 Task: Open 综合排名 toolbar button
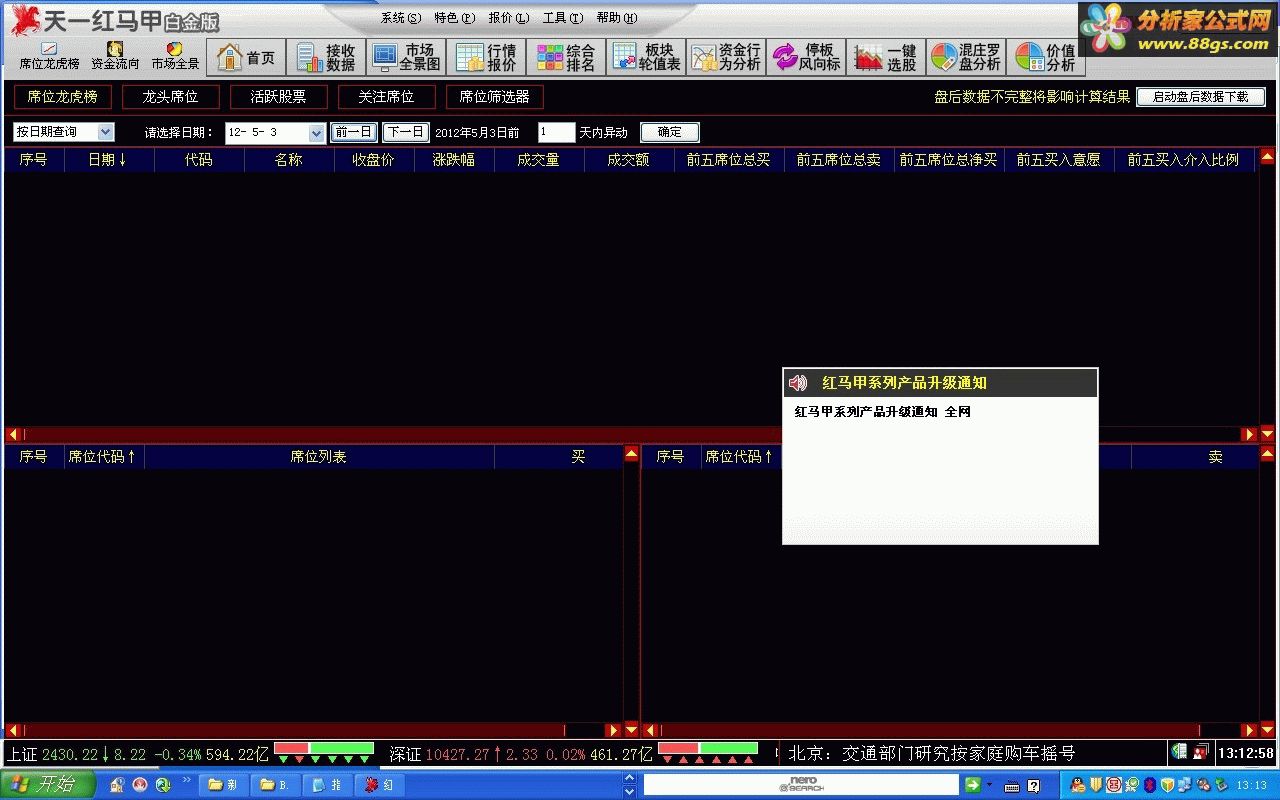(566, 58)
